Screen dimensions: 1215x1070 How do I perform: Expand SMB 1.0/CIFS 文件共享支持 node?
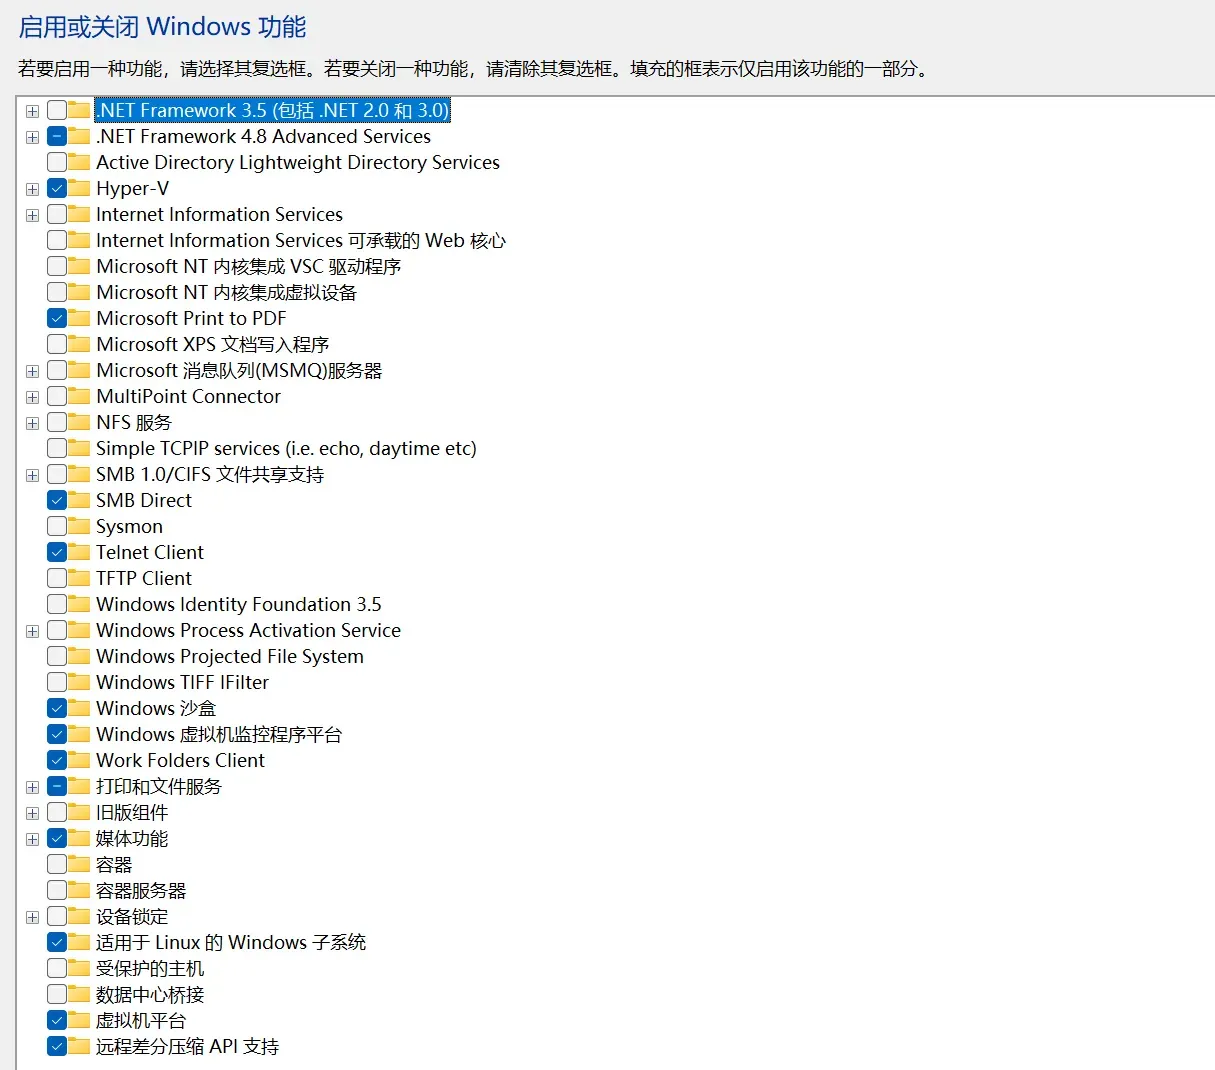[x=33, y=475]
